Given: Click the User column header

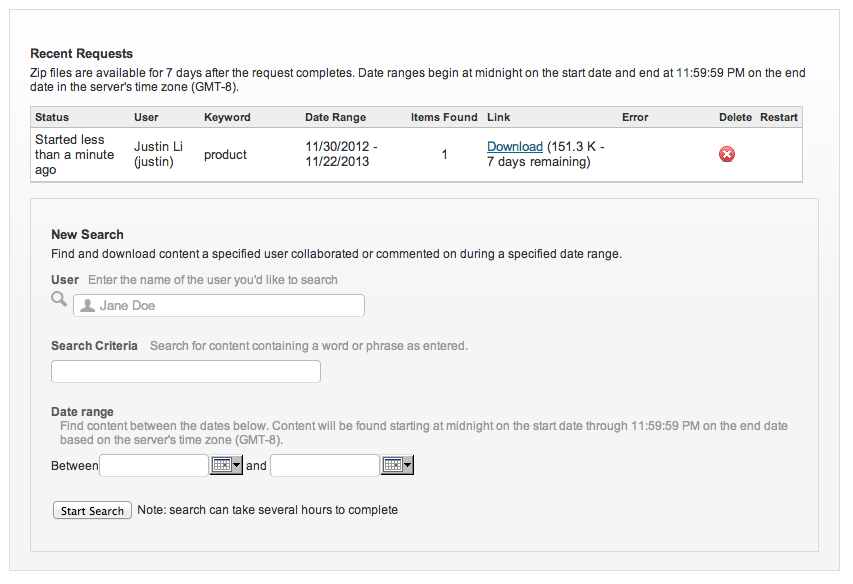Looking at the screenshot, I should (146, 117).
